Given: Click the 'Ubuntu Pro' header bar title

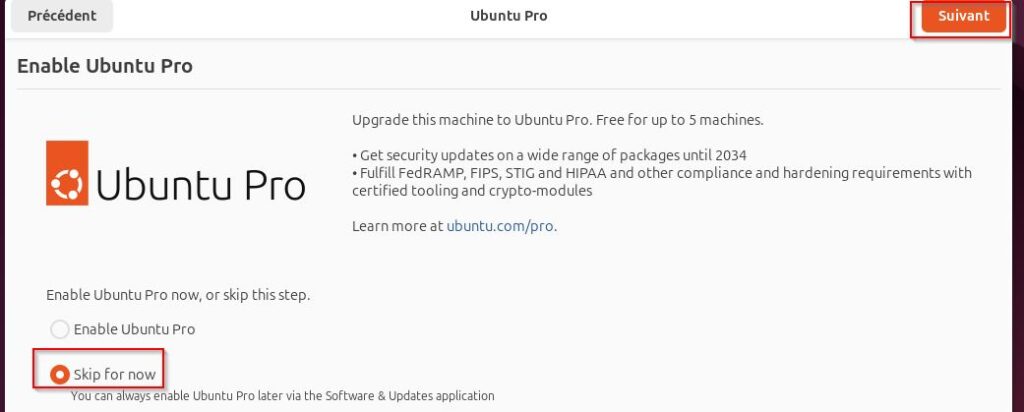Looking at the screenshot, I should pyautogui.click(x=509, y=16).
